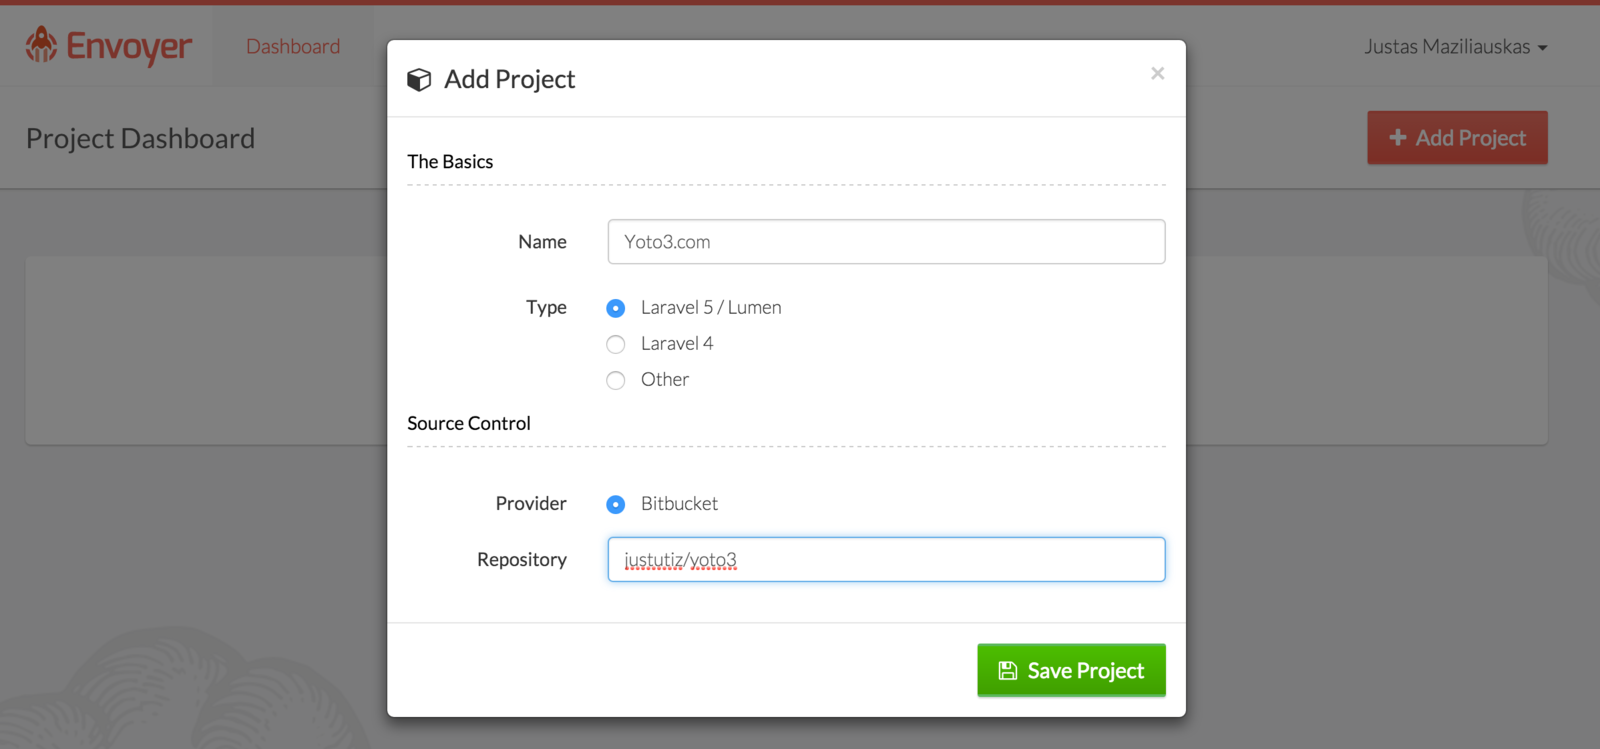Click the floppy disk icon on Save Project
The image size is (1600, 749).
pos(1008,671)
